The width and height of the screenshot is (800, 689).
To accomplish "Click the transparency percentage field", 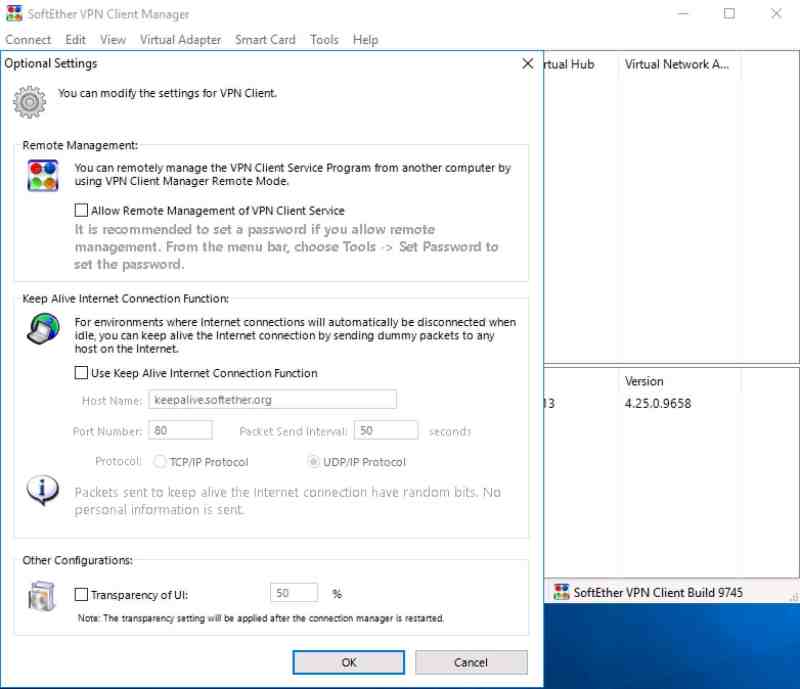I will coord(294,593).
